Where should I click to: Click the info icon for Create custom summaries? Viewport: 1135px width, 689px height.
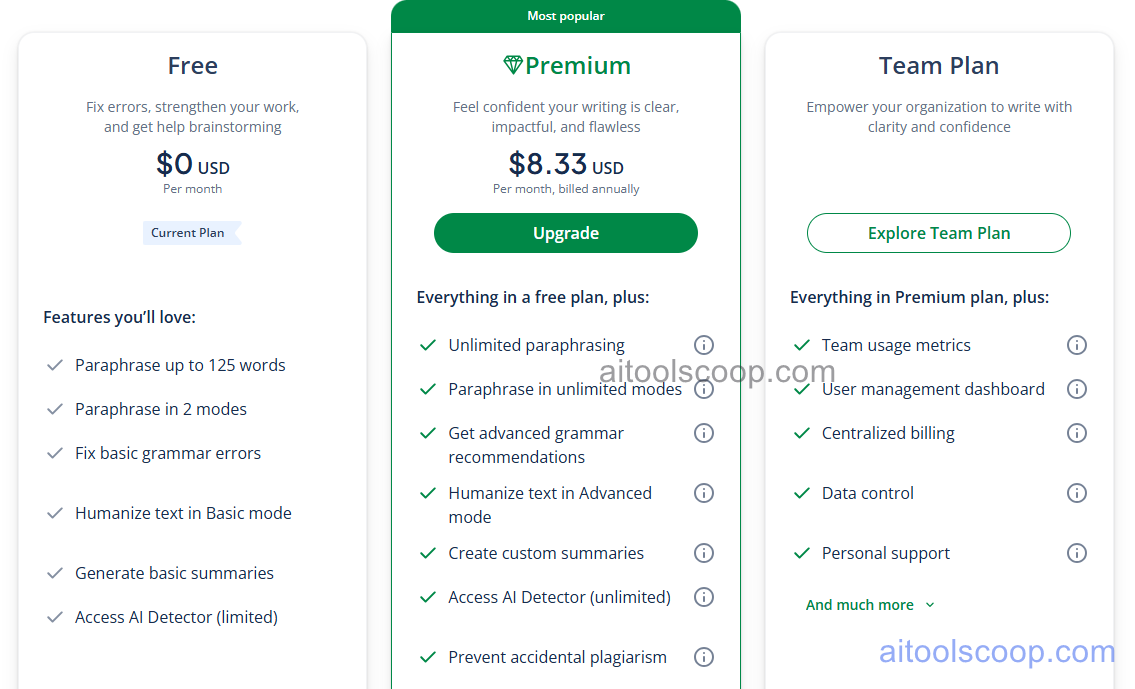click(x=704, y=553)
